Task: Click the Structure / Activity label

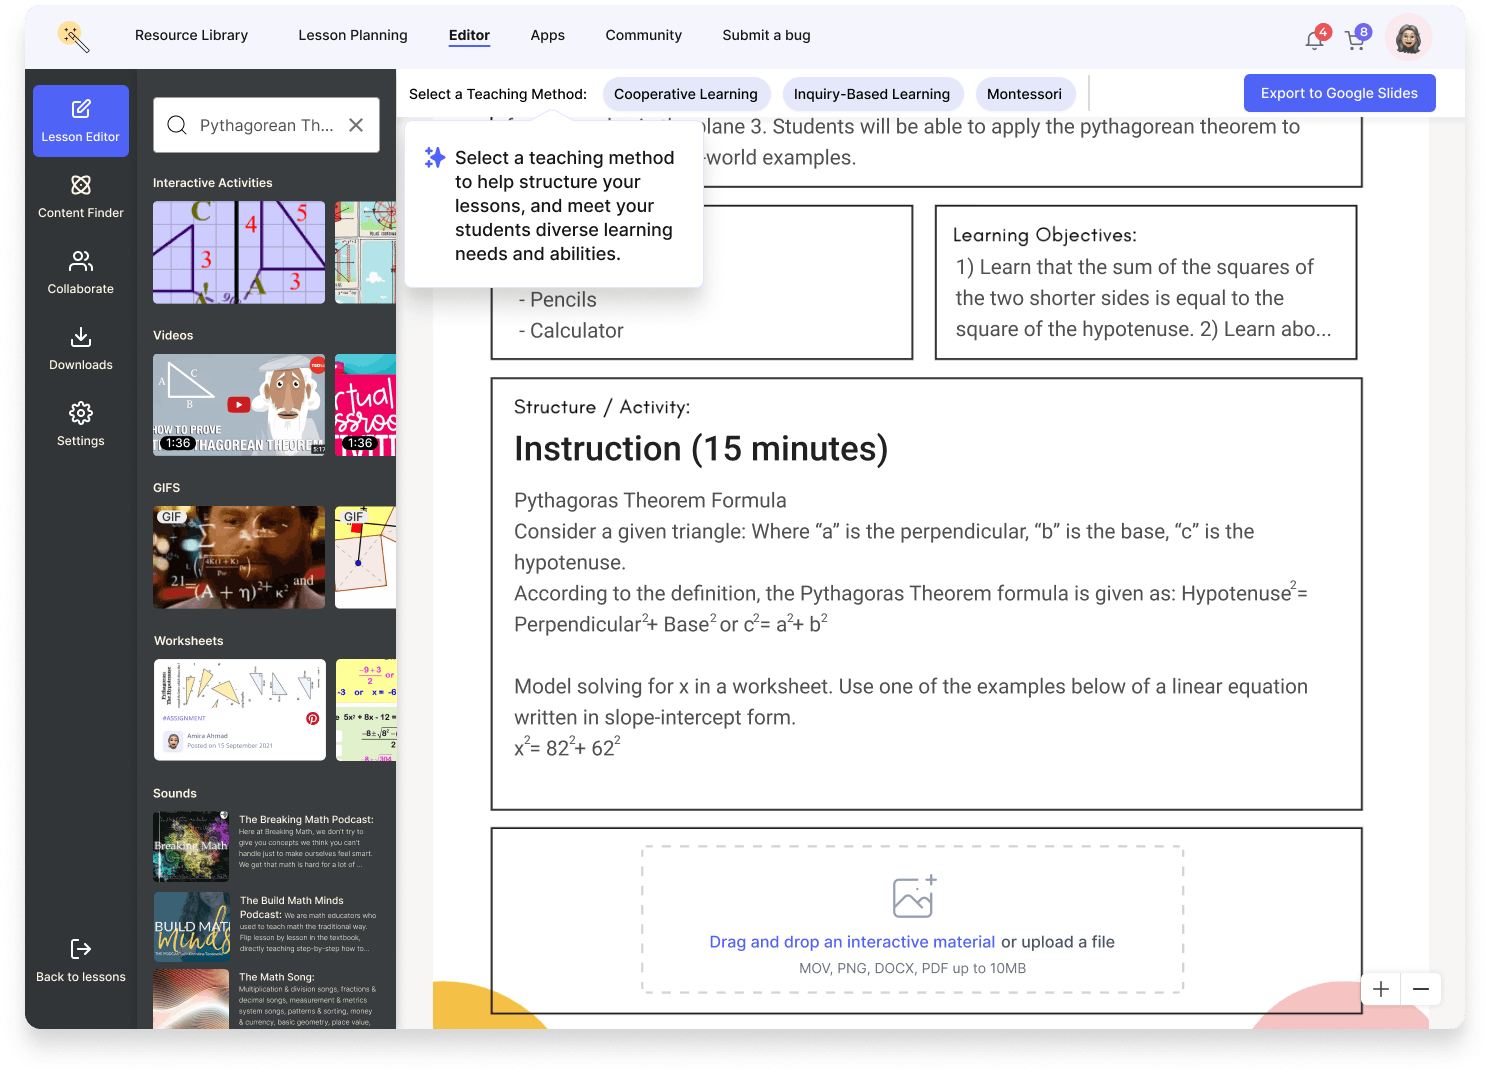Action: (602, 407)
